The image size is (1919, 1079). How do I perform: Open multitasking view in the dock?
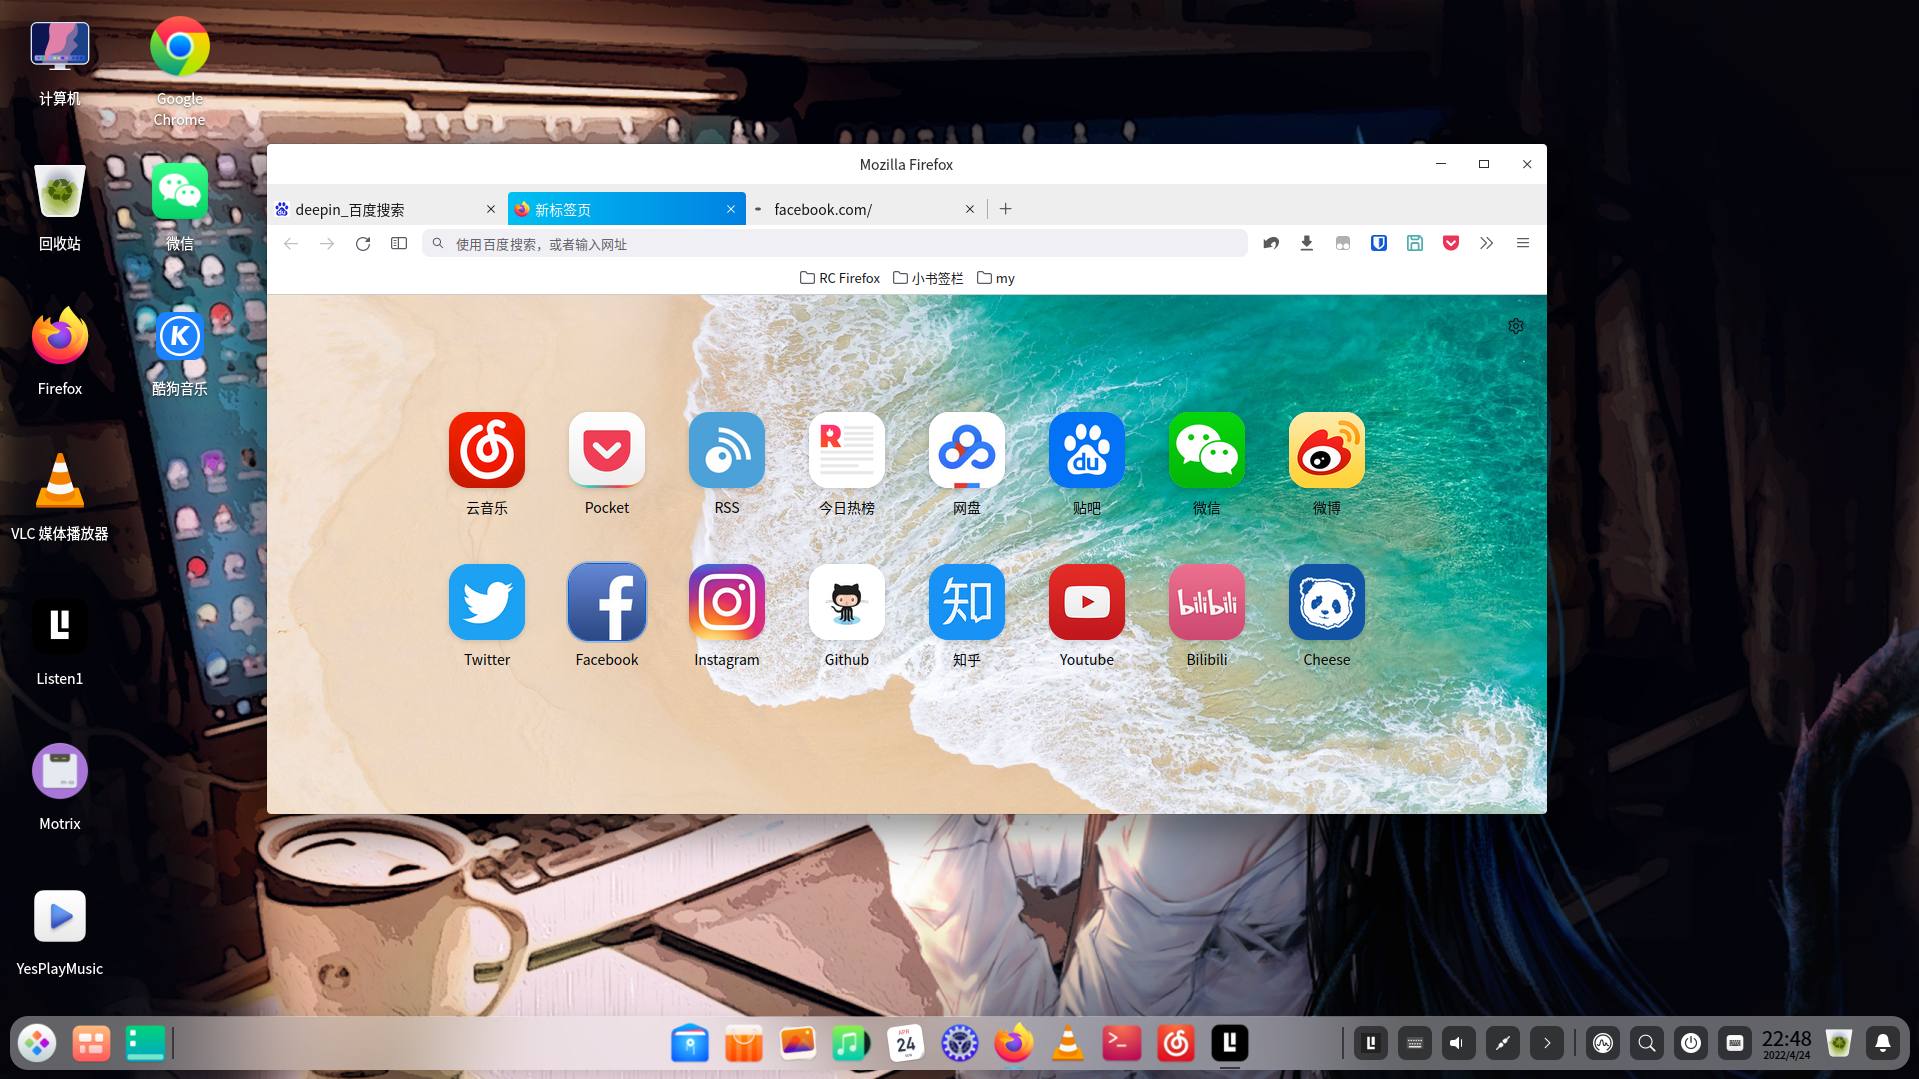click(x=91, y=1044)
